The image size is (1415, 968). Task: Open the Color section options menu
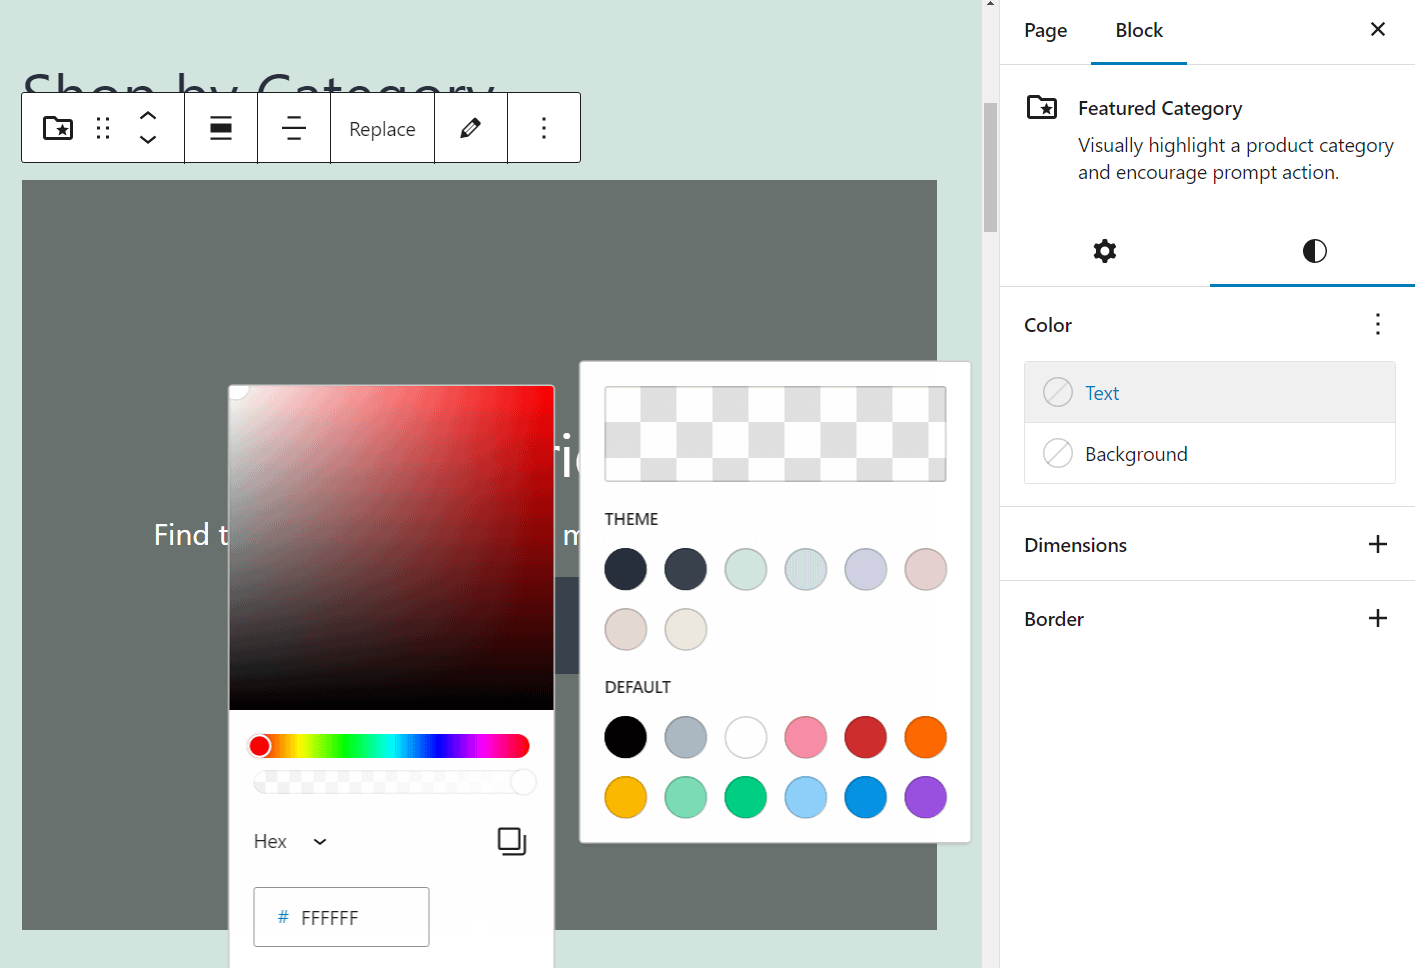pos(1377,324)
